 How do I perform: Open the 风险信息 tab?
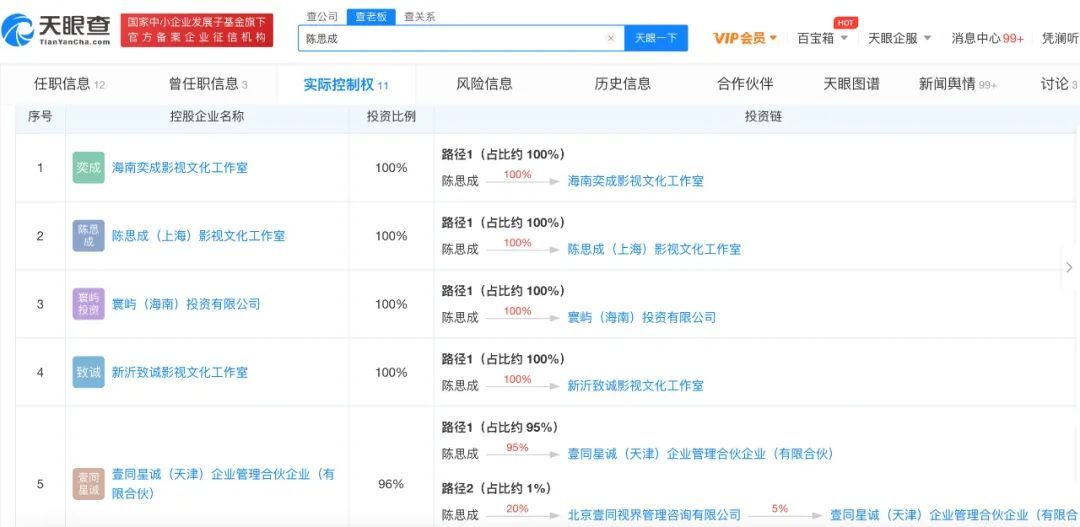484,84
